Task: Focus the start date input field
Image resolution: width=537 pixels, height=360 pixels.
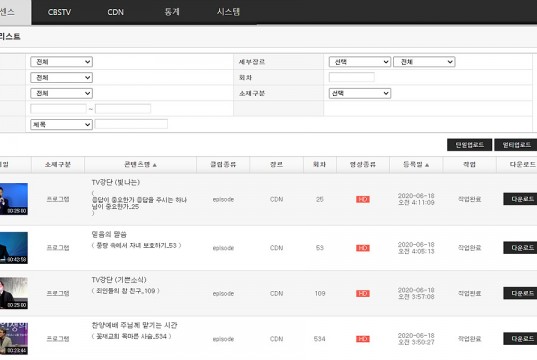Action: (x=58, y=109)
